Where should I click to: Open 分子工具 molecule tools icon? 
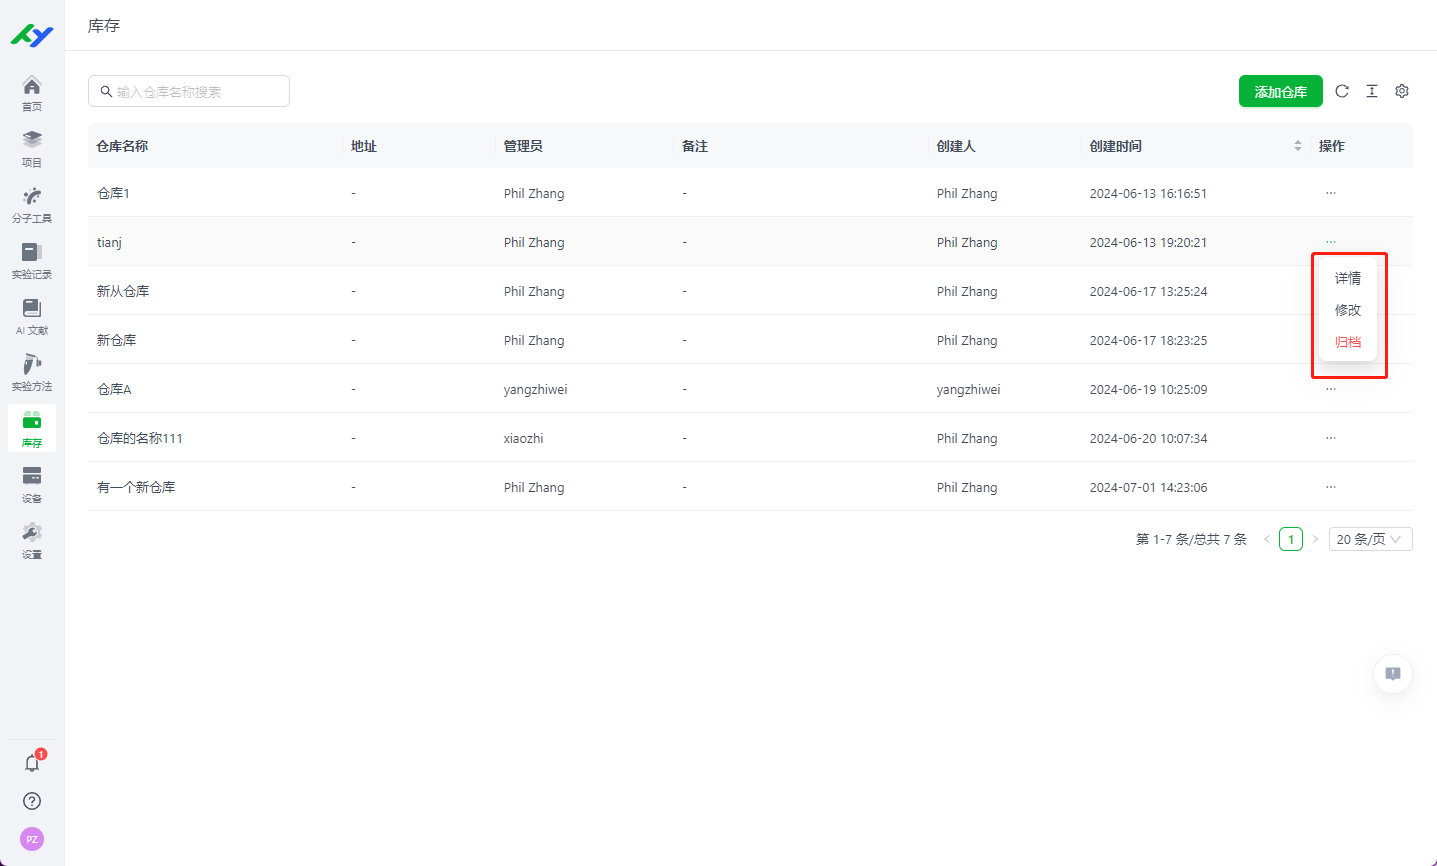point(32,204)
